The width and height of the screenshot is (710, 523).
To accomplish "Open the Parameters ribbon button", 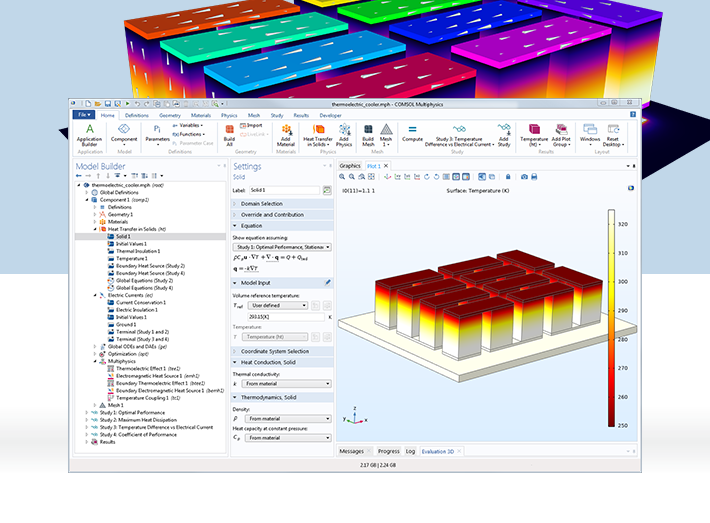I will tap(157, 135).
